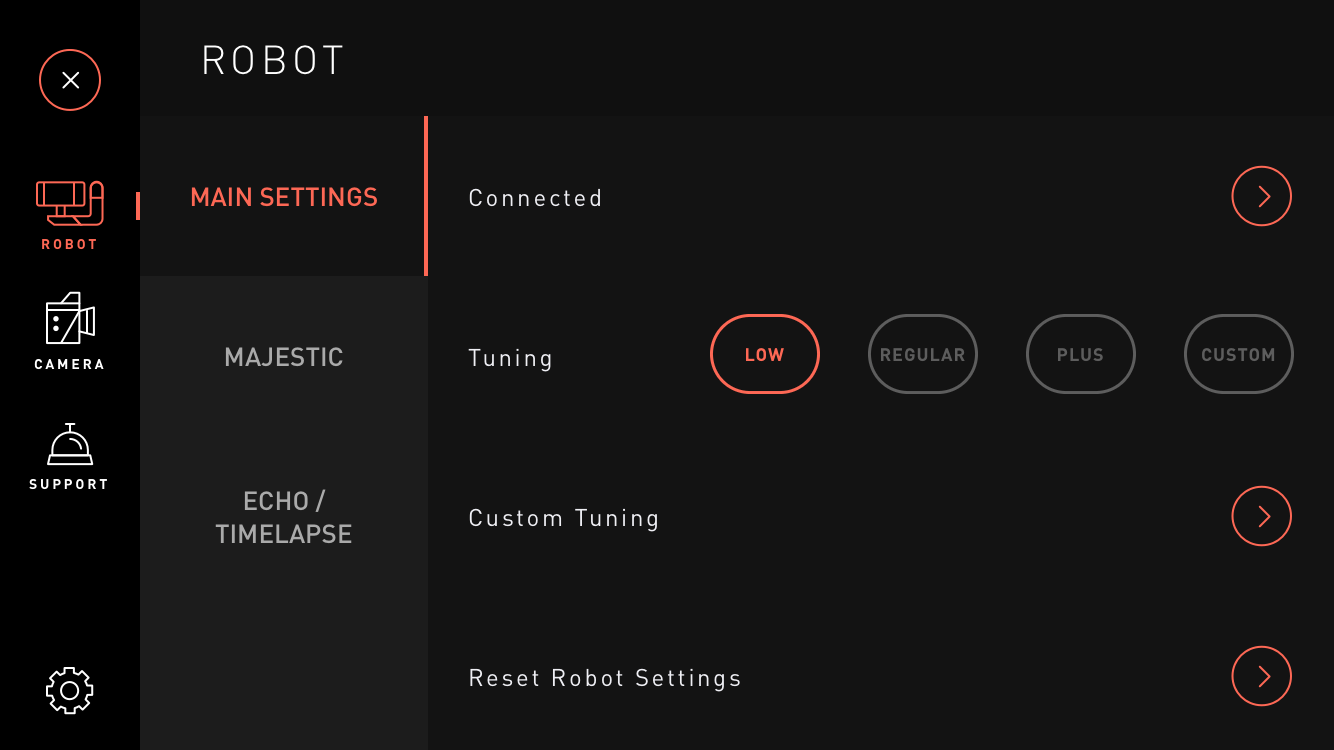This screenshot has width=1334, height=750.
Task: Open the Reset Robot Settings arrow
Action: 1262,676
